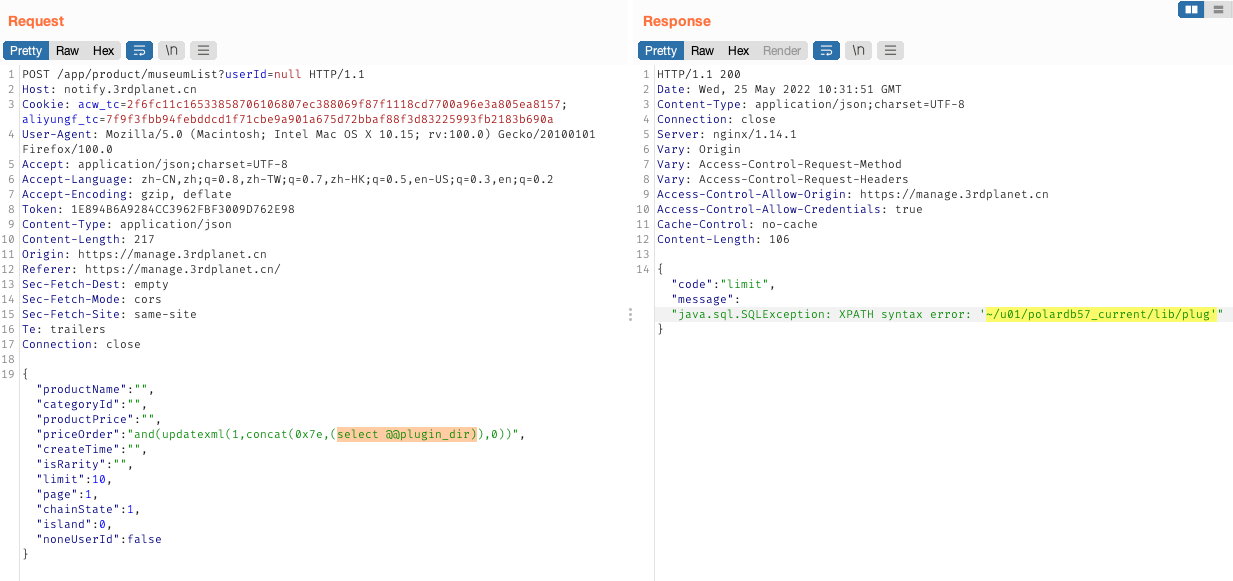Click the Date: Wed, 25 May 2022 header
Viewport: 1233px width, 581px height.
click(779, 90)
